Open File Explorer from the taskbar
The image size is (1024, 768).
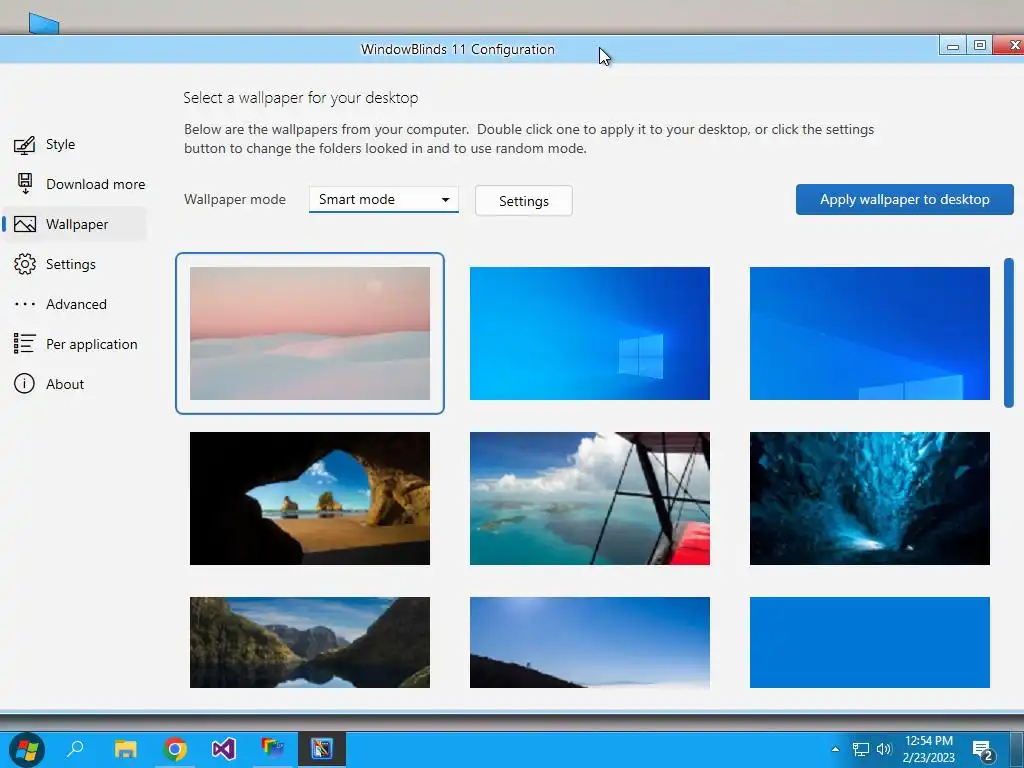click(x=125, y=748)
